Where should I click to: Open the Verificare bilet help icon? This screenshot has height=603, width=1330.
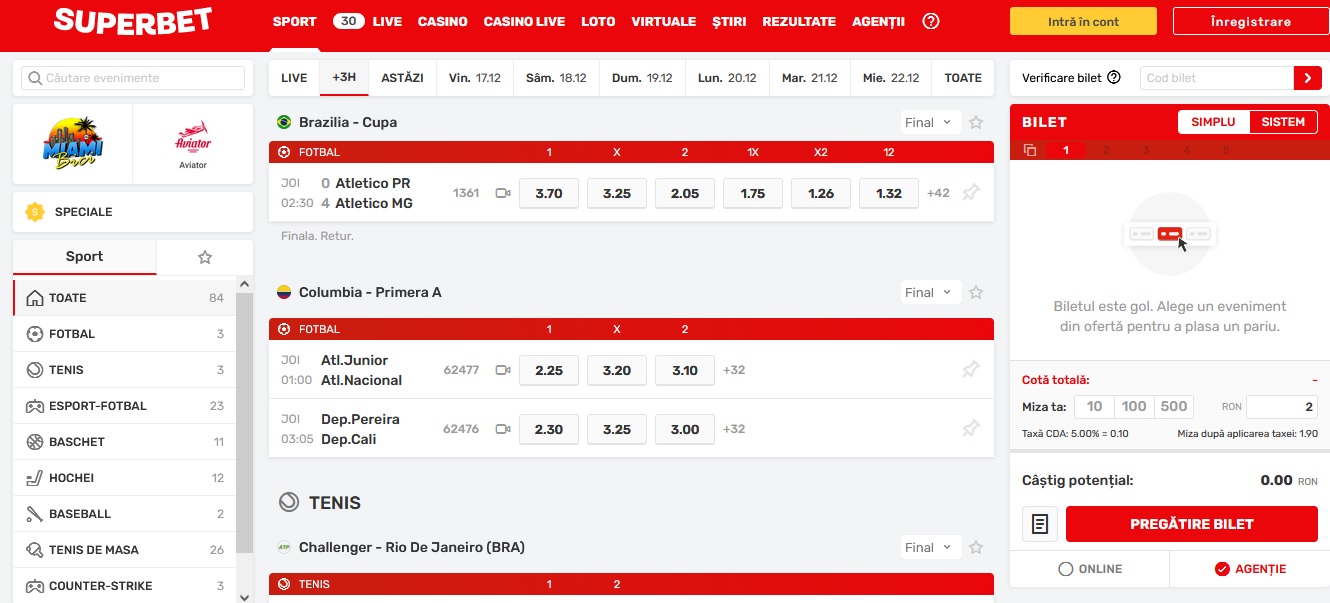pyautogui.click(x=1114, y=78)
